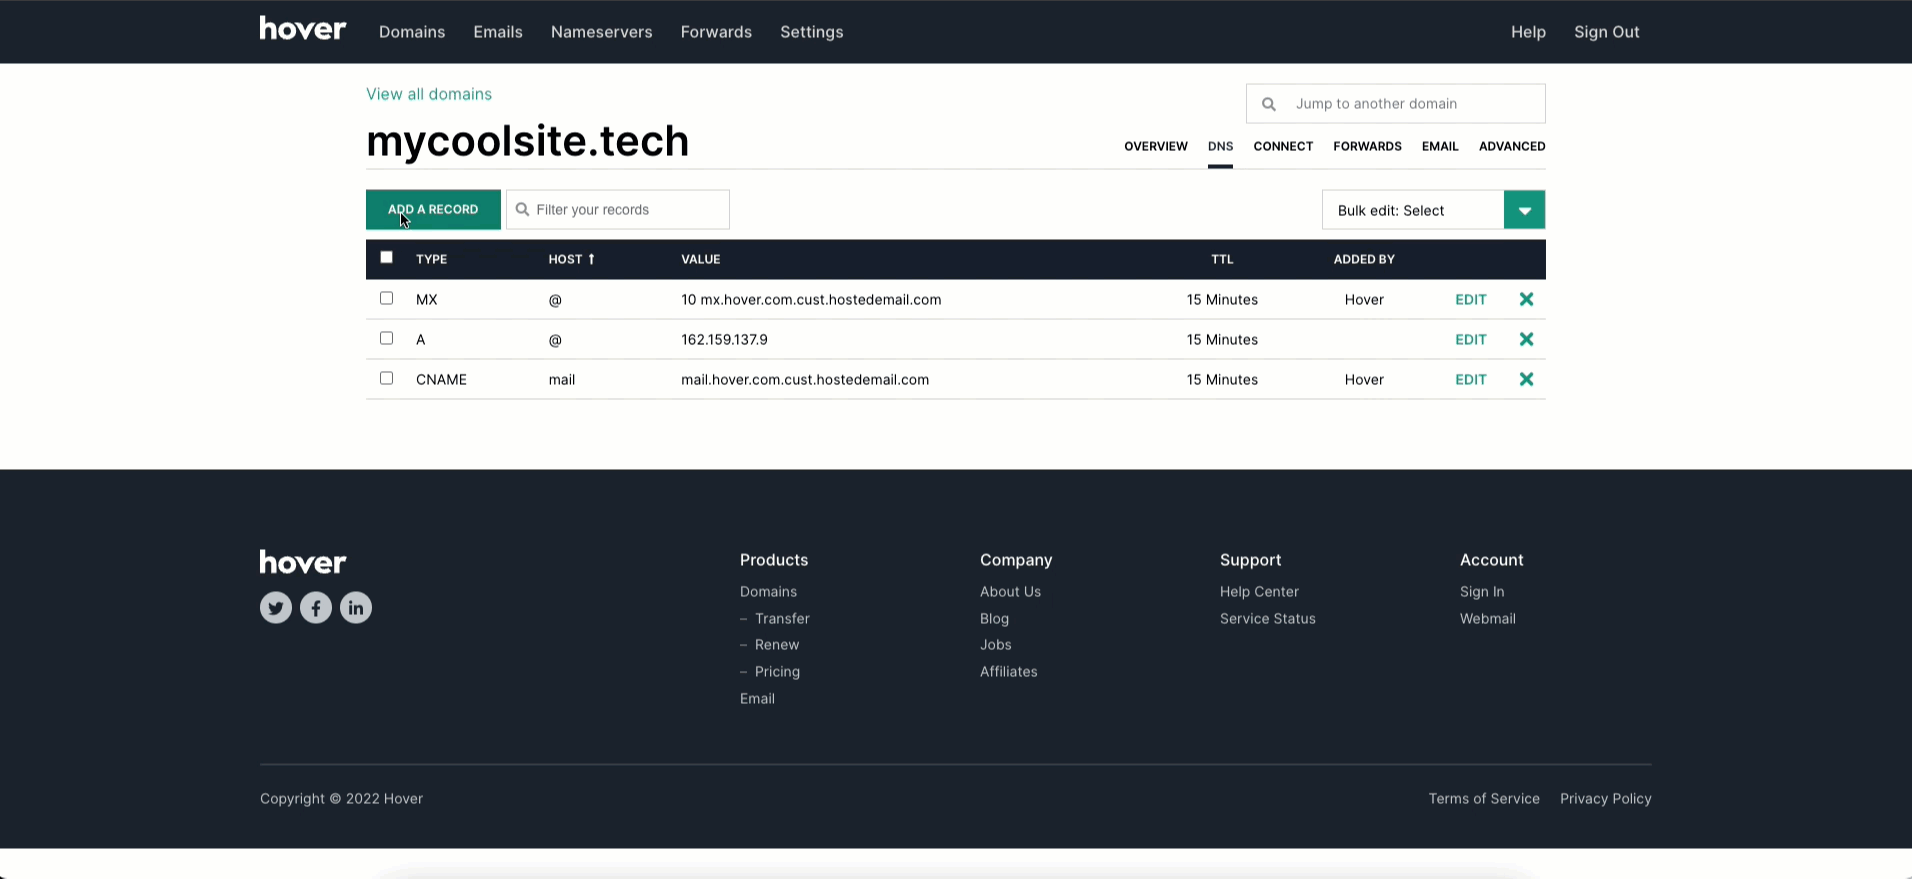Edit the A record 162.159.137.9
Viewport: 1912px width, 879px height.
pyautogui.click(x=1470, y=339)
